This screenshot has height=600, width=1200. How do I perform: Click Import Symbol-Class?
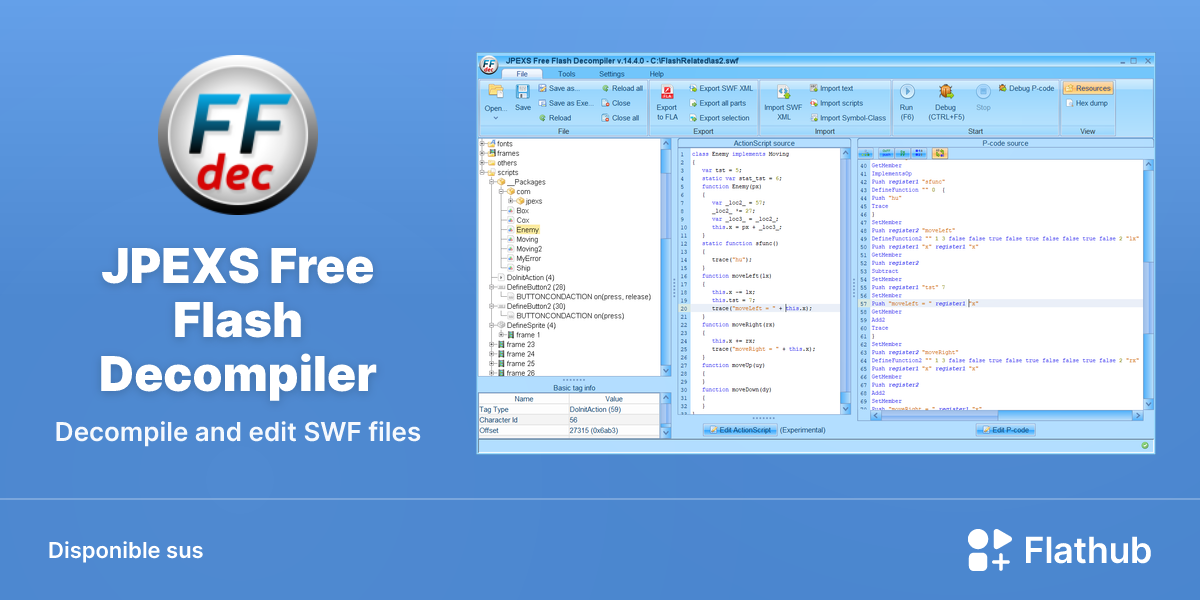847,118
